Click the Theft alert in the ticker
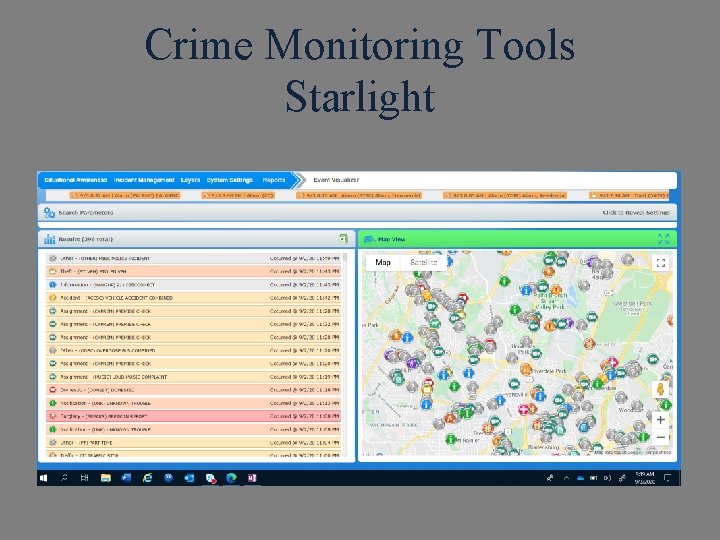 [629, 196]
